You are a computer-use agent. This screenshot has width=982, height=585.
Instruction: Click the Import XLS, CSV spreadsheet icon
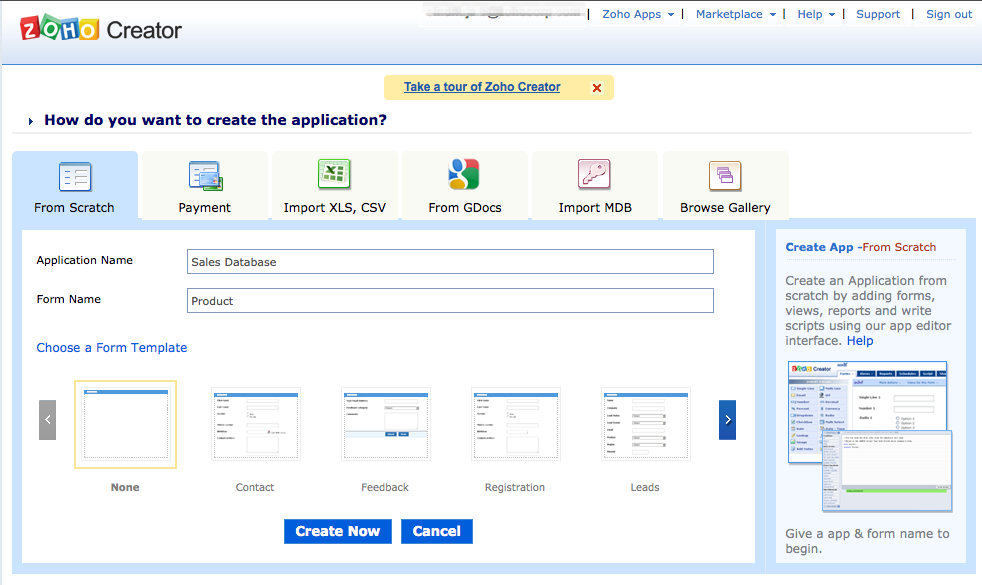334,175
